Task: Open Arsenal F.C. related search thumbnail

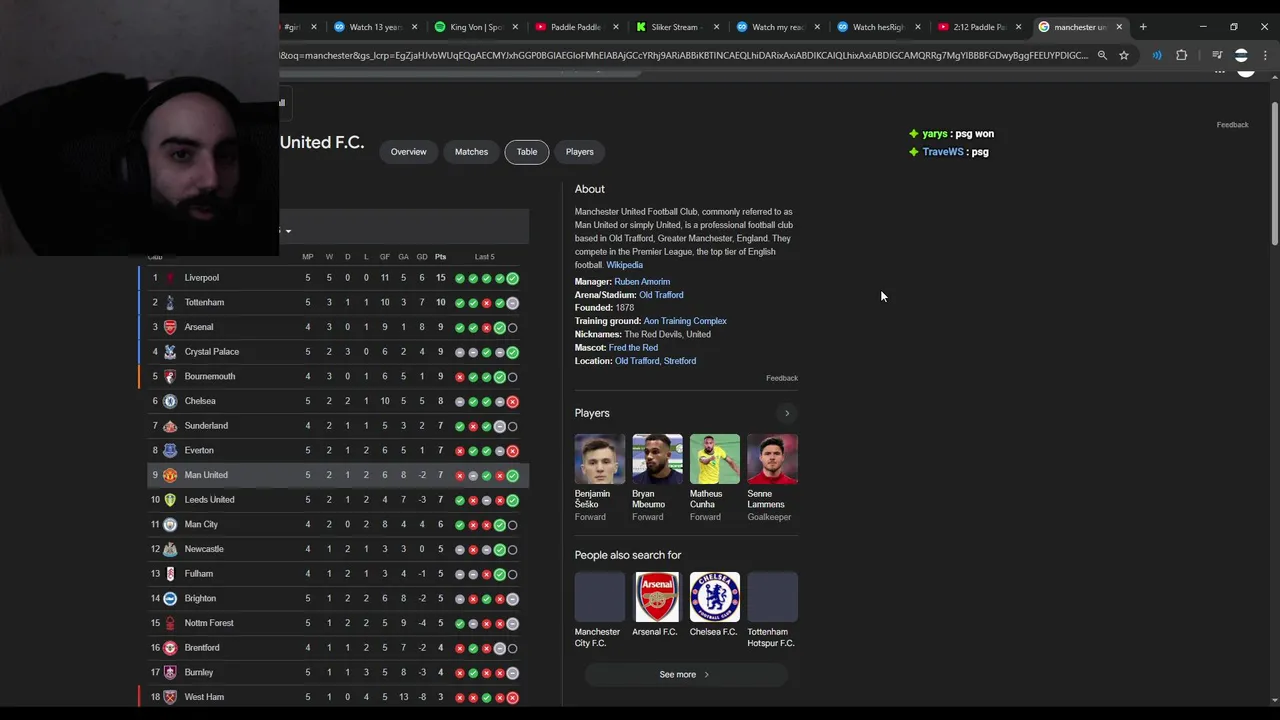Action: pos(657,597)
